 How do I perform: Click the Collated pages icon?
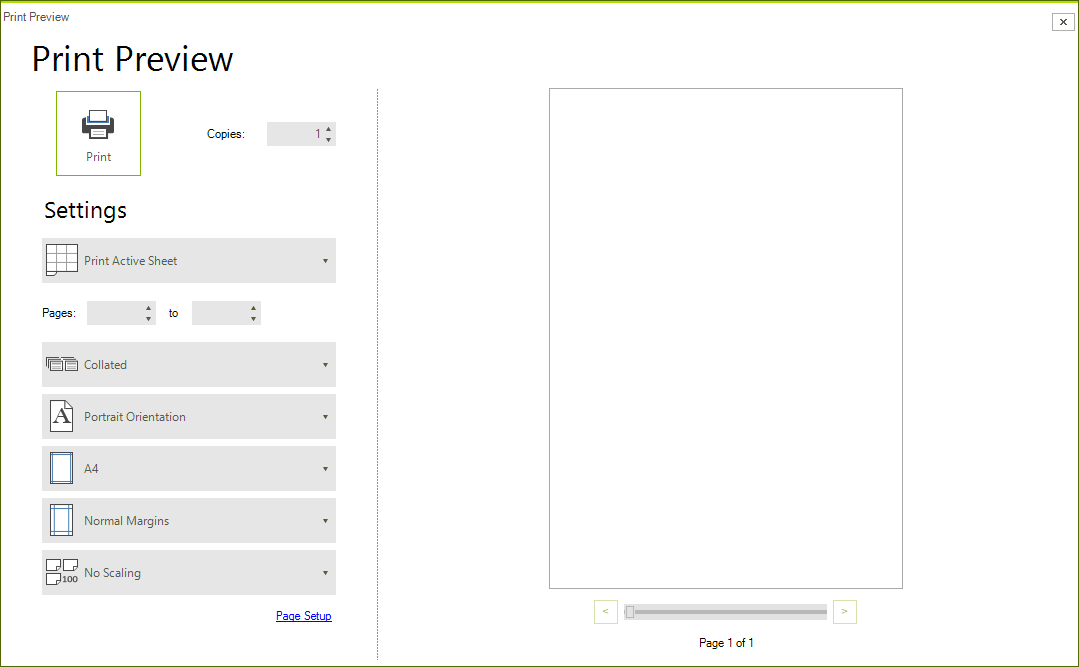click(x=61, y=364)
